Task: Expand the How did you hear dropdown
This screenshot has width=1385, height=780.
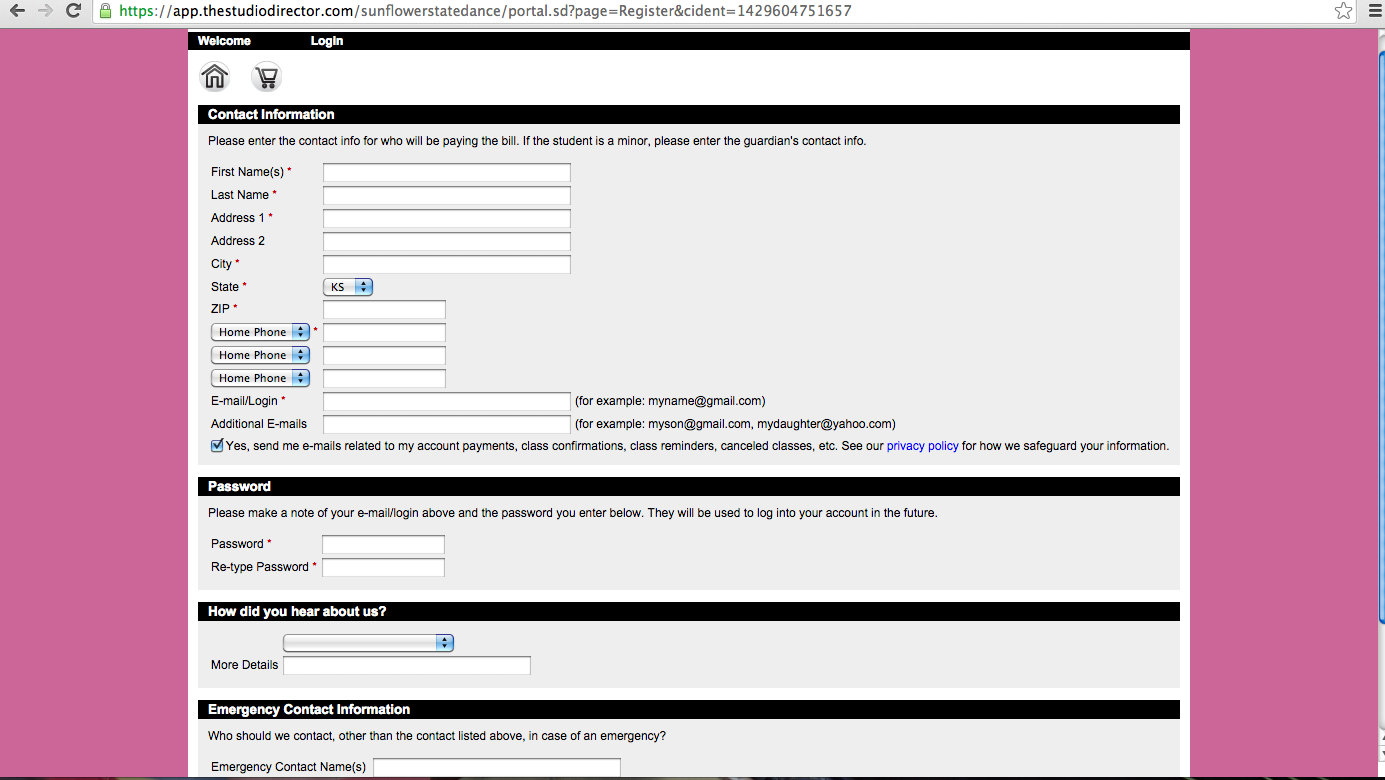Action: point(368,643)
